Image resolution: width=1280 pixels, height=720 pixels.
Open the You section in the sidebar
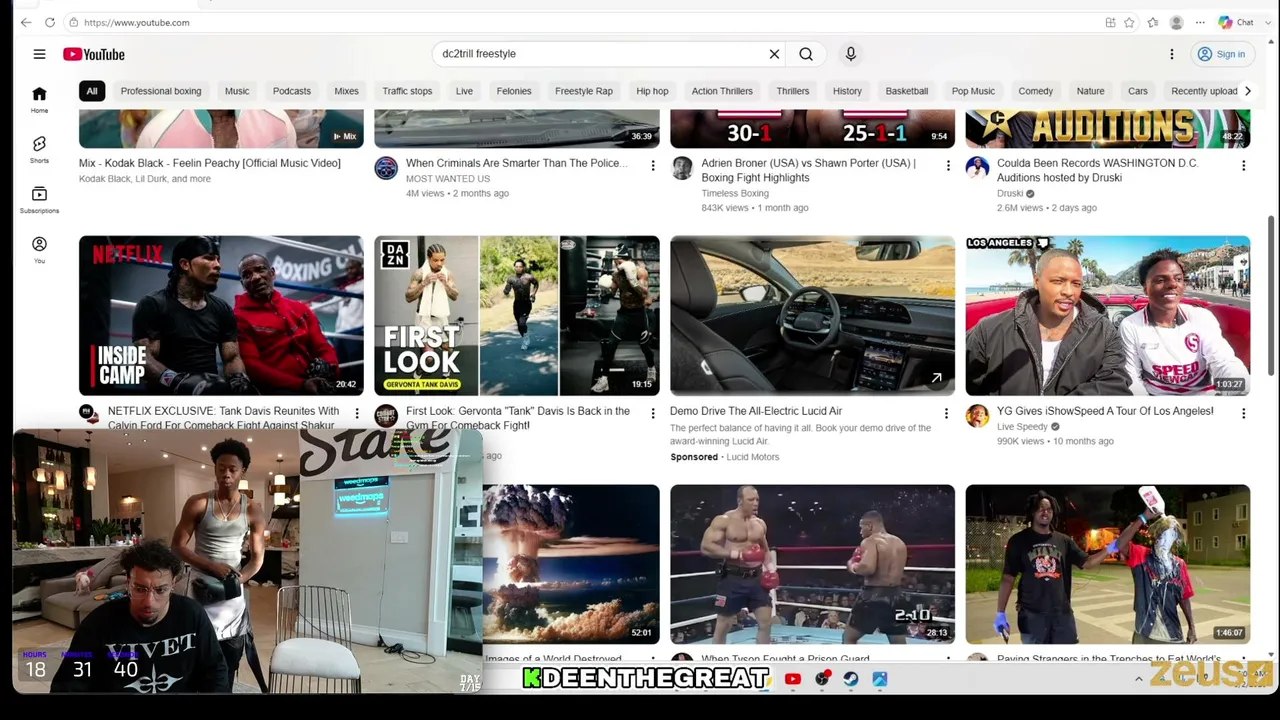coord(39,249)
